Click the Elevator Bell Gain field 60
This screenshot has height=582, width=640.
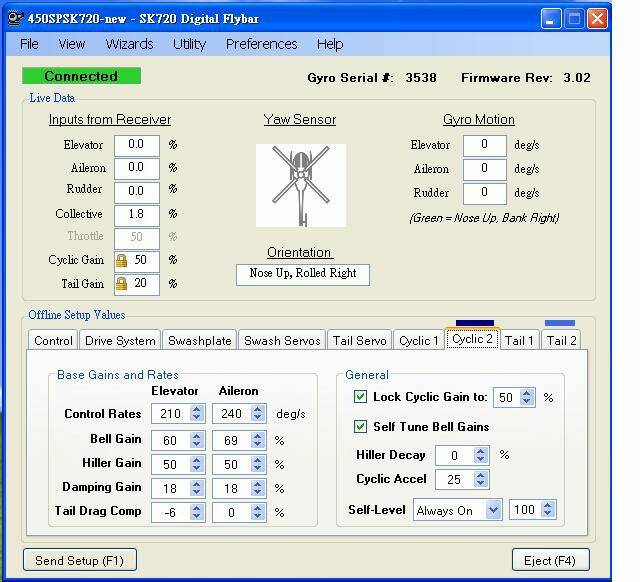[x=178, y=440]
